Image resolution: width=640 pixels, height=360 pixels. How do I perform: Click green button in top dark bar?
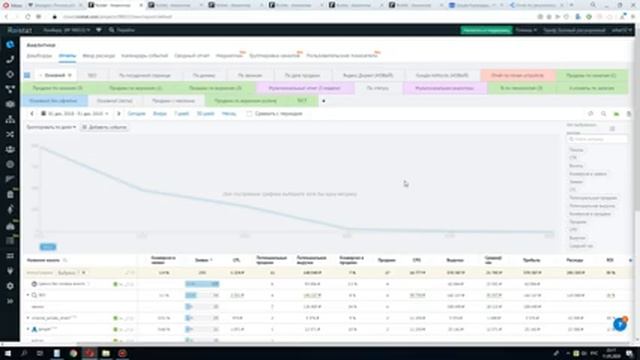pos(486,30)
